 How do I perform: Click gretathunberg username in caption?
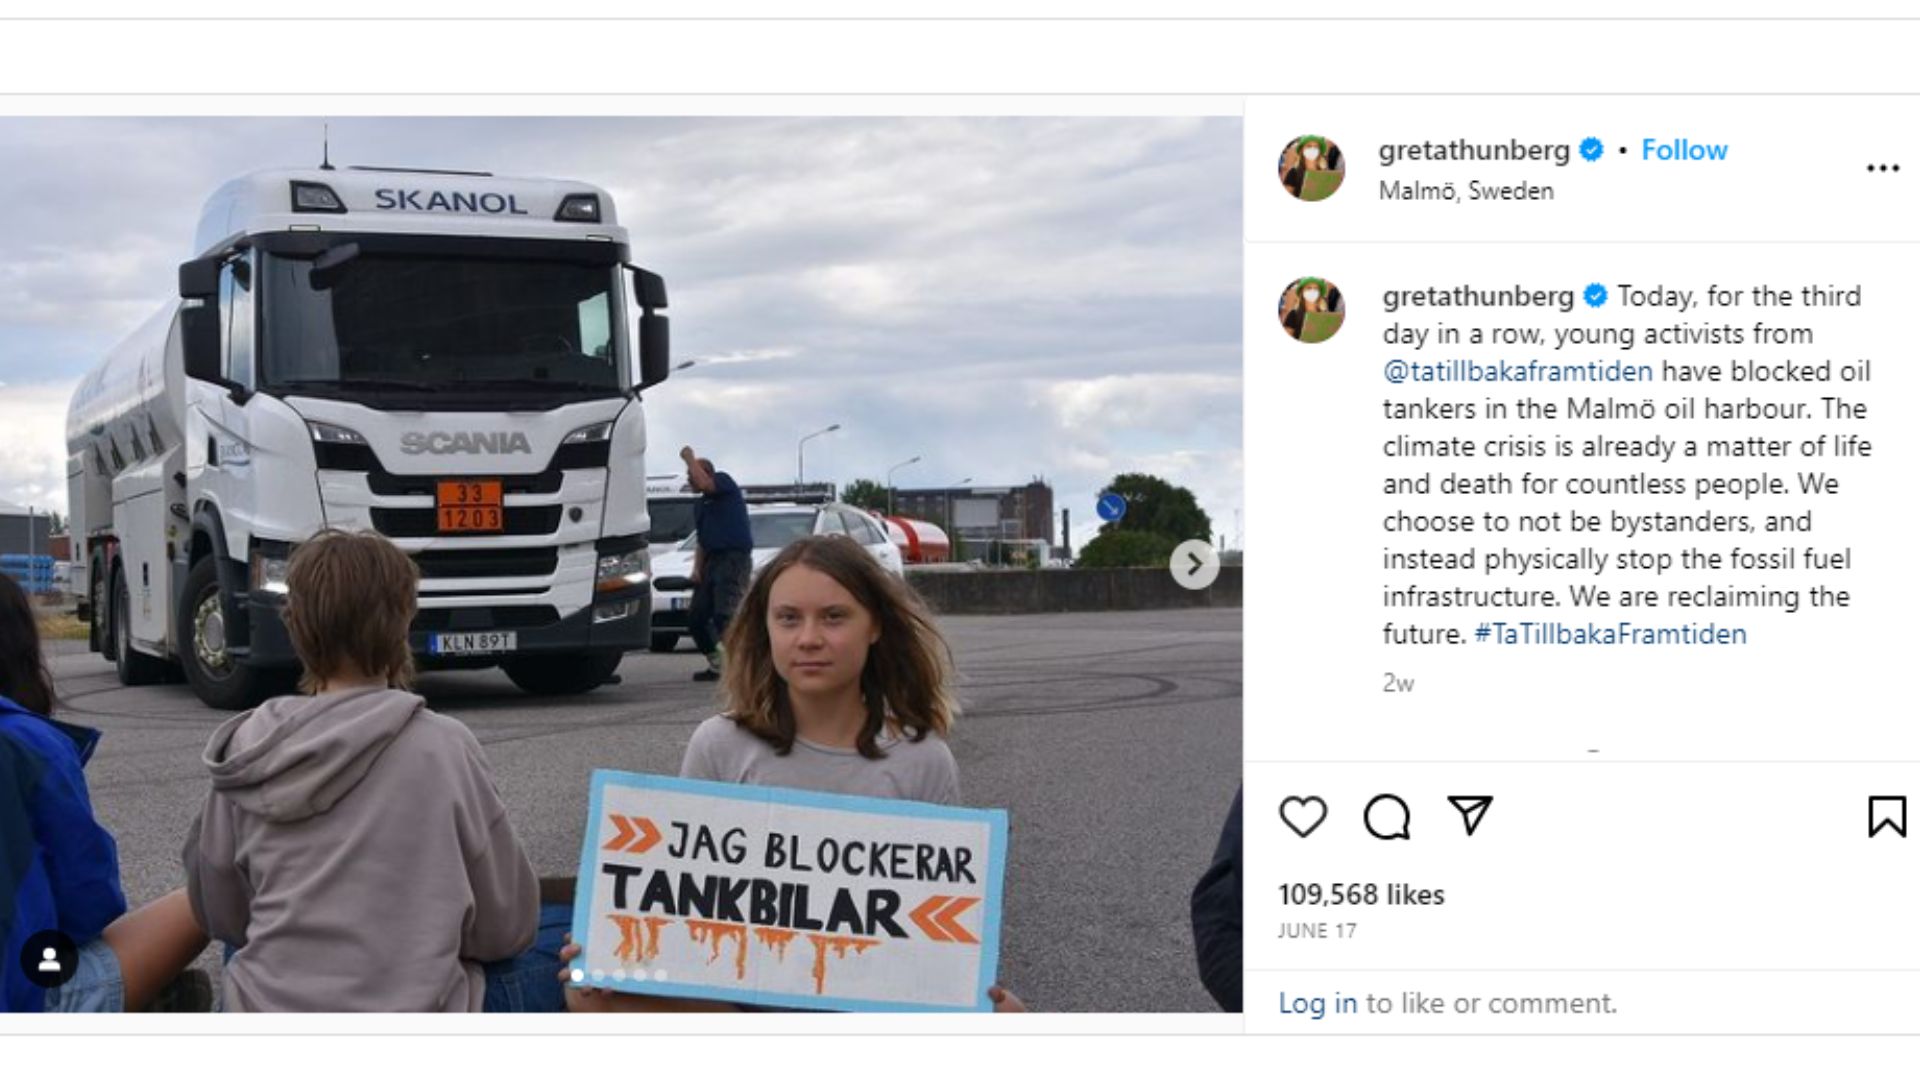tap(1478, 296)
